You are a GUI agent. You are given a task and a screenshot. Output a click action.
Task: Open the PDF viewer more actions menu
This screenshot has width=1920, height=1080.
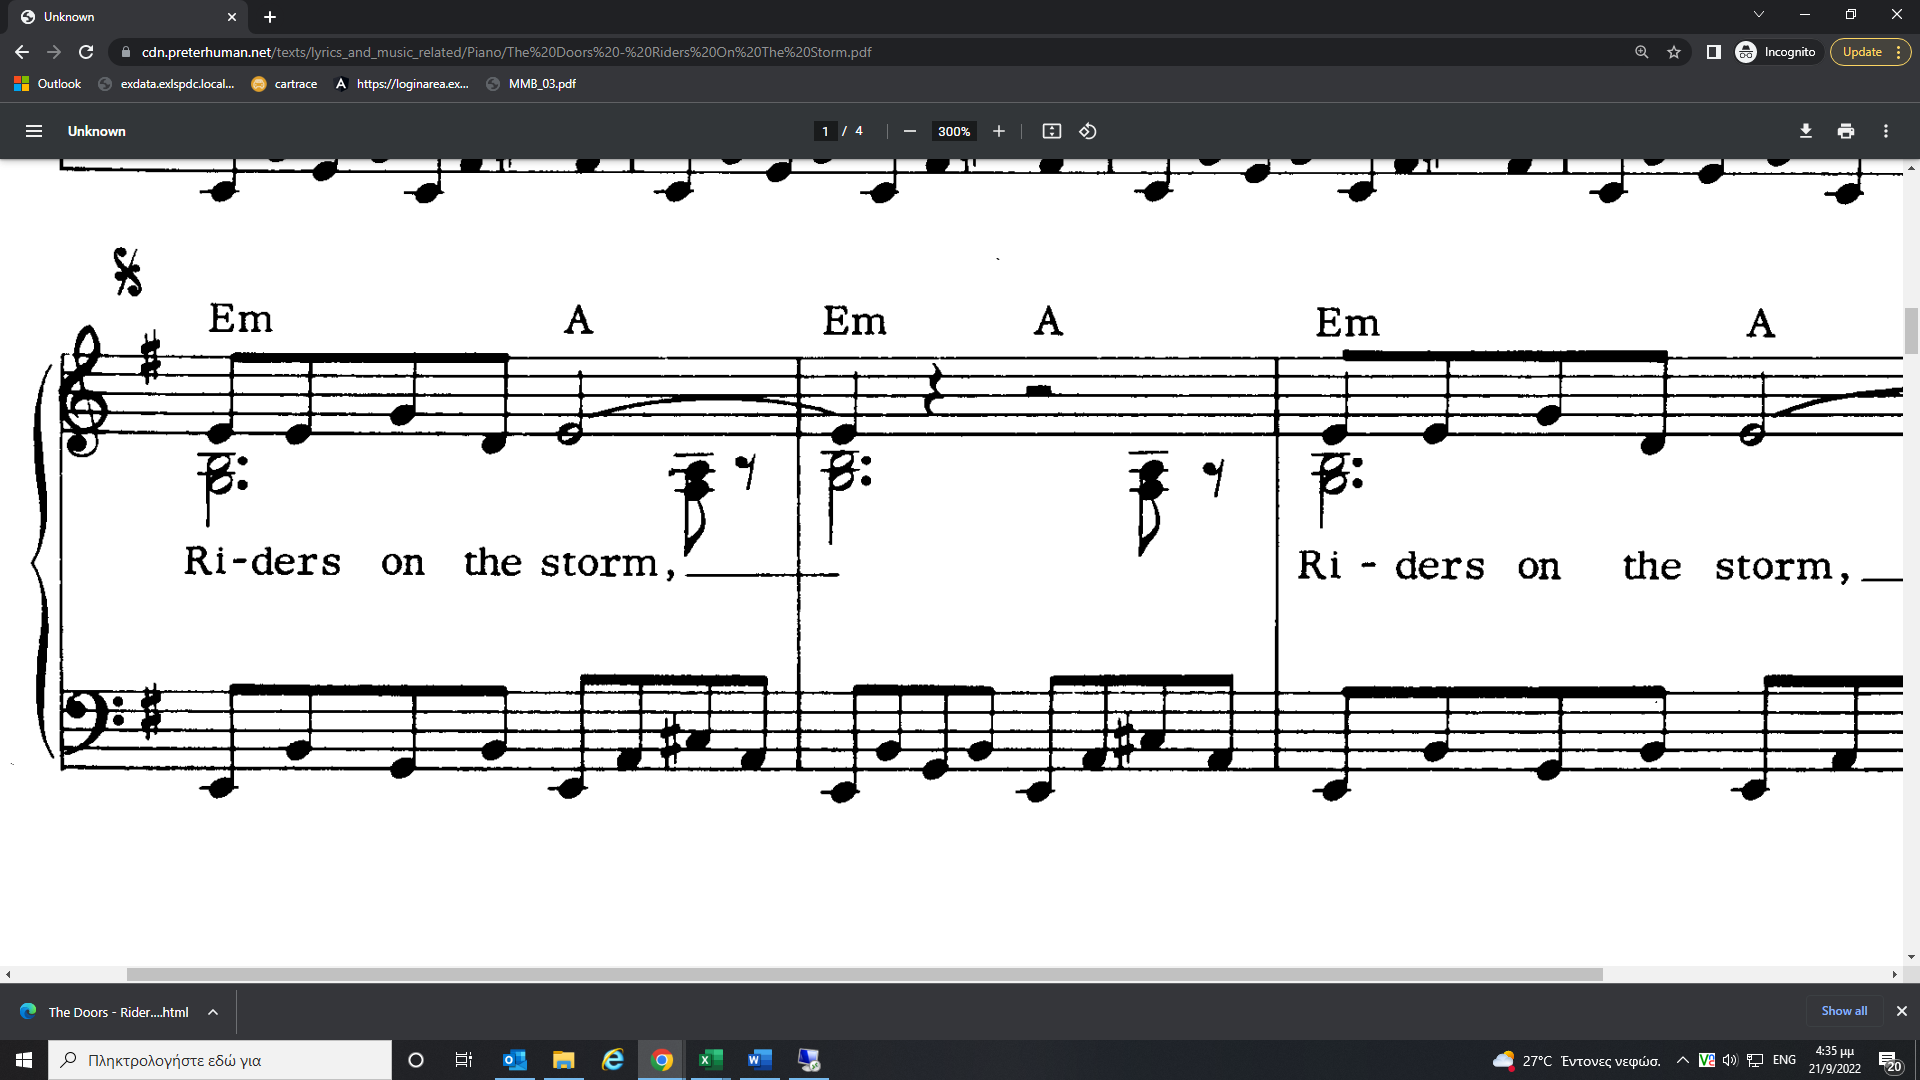[1885, 131]
